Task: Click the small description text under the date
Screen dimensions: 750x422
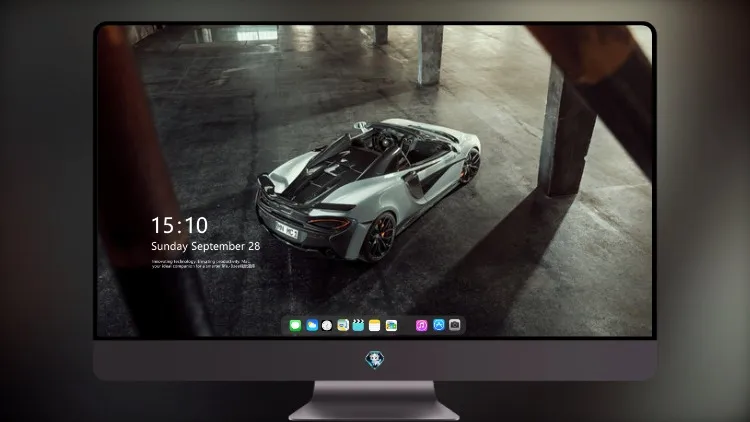Action: click(203, 264)
